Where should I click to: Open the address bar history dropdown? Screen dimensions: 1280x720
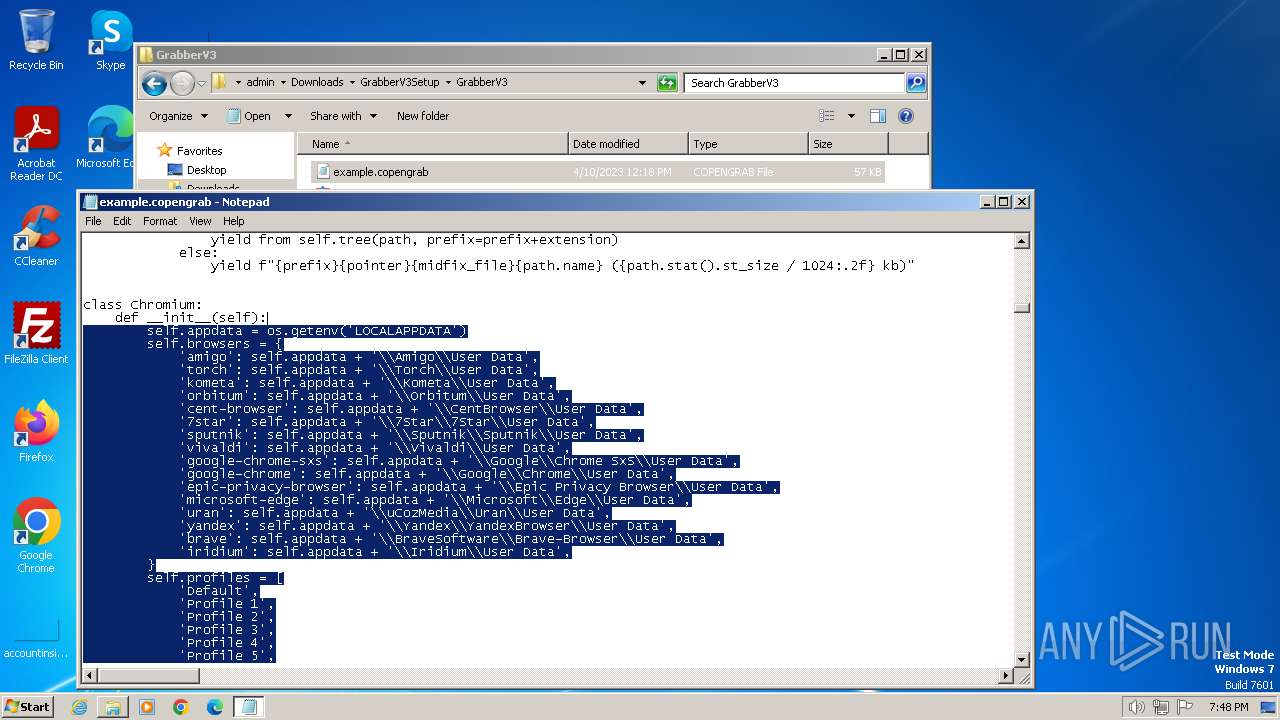pyautogui.click(x=642, y=83)
